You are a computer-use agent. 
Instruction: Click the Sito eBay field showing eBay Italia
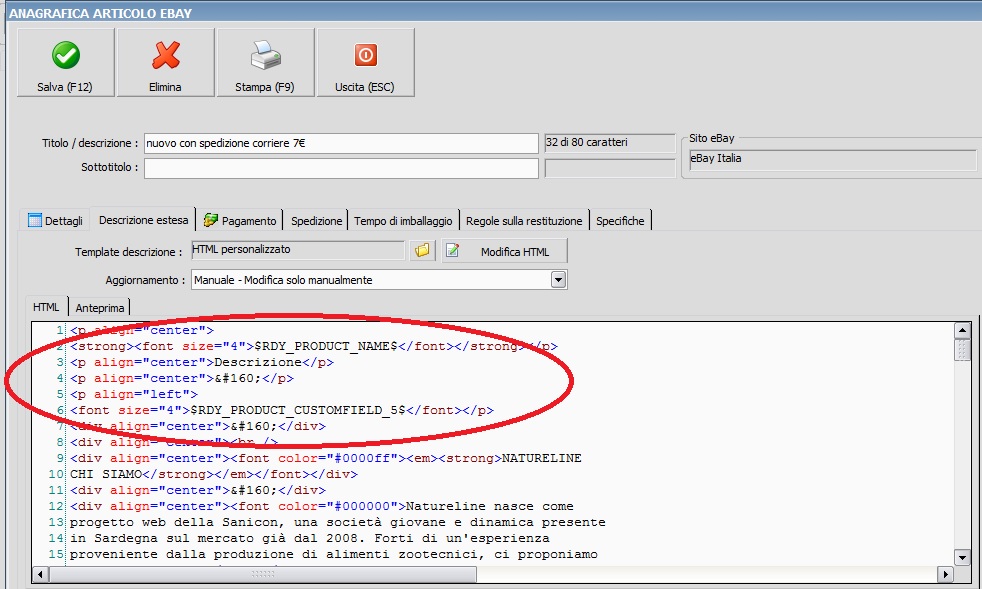(x=832, y=159)
